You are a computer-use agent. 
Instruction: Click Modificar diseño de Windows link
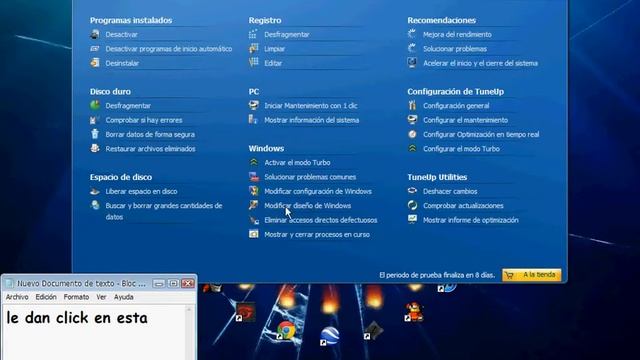[307, 206]
